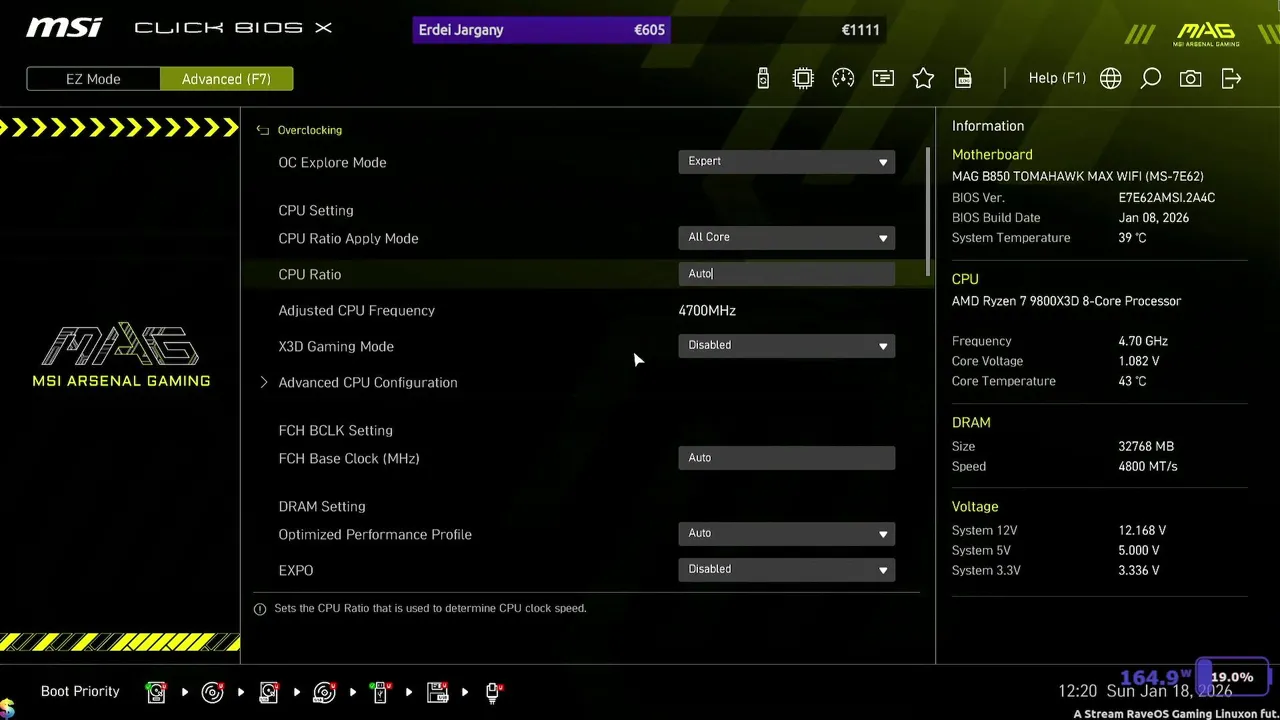
Task: Select Advanced (F7) tab
Action: [x=226, y=79]
